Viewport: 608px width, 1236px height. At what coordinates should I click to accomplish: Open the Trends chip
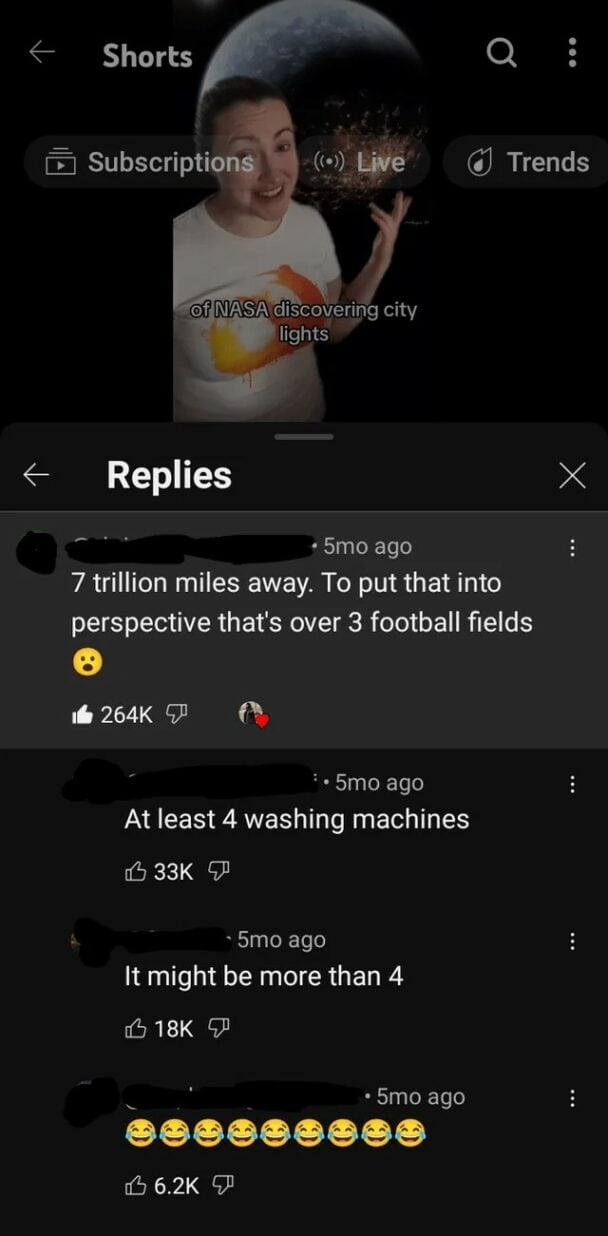point(529,161)
